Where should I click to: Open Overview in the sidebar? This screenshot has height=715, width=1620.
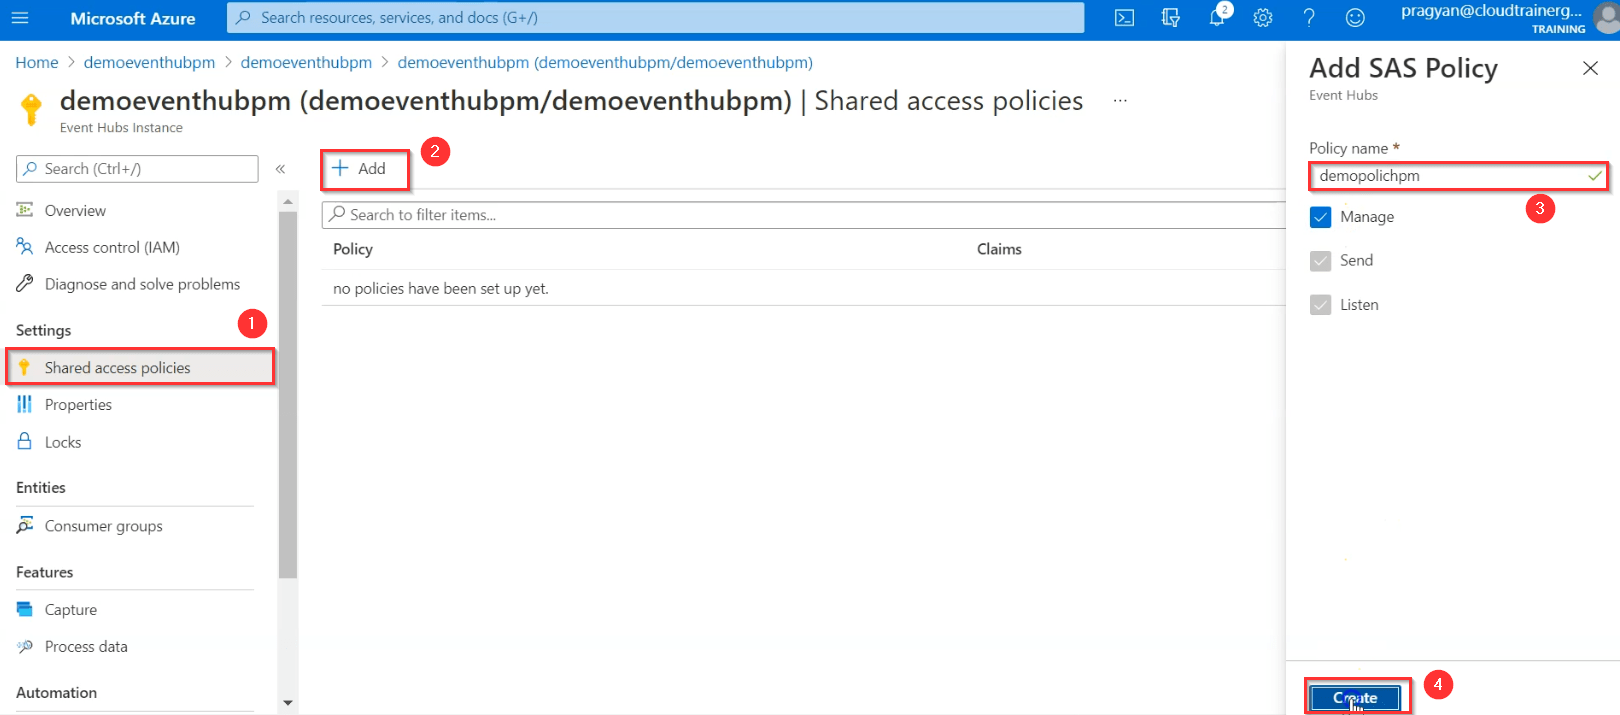tap(75, 210)
